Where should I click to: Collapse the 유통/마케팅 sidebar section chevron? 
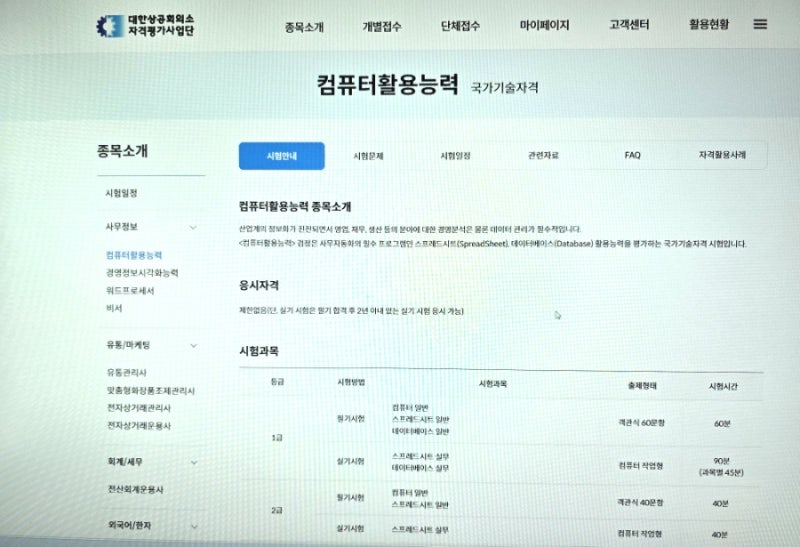(193, 346)
